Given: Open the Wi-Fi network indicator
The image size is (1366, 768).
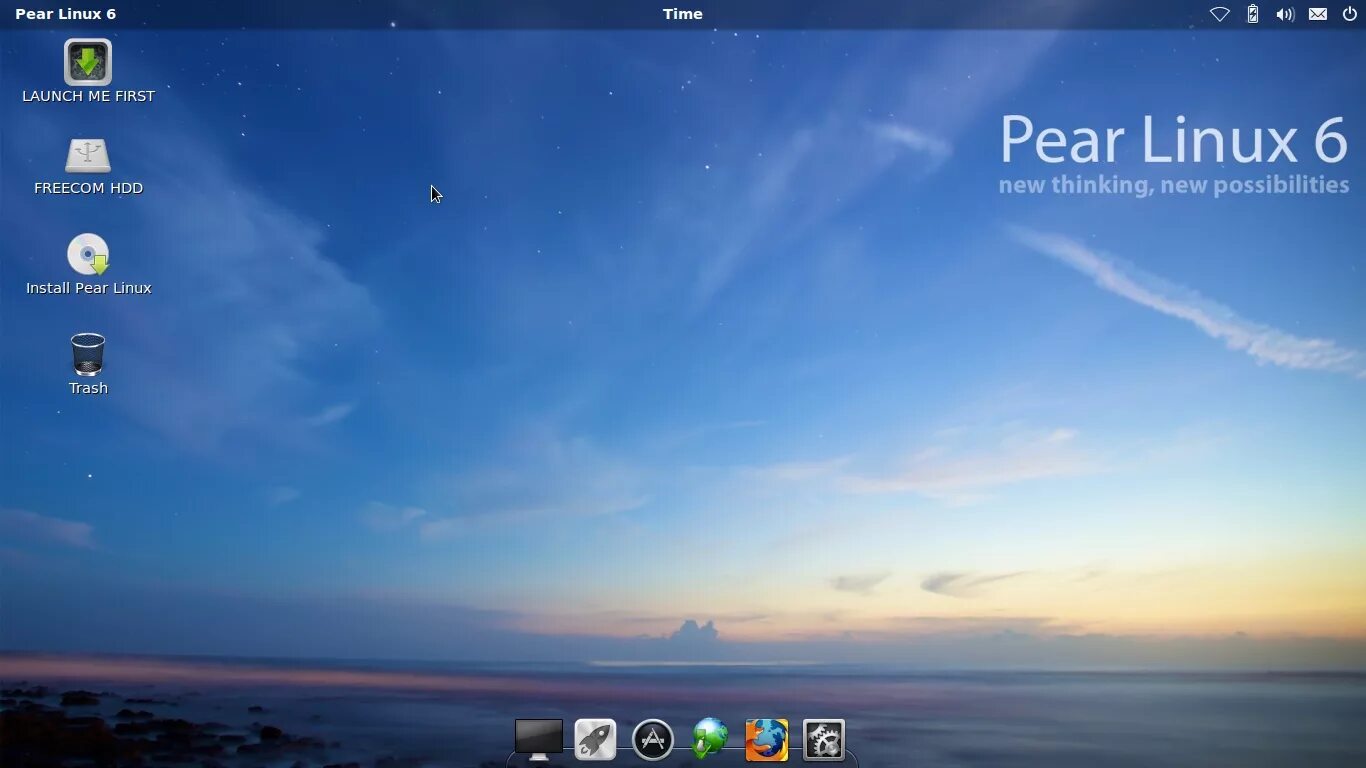Looking at the screenshot, I should pos(1220,14).
